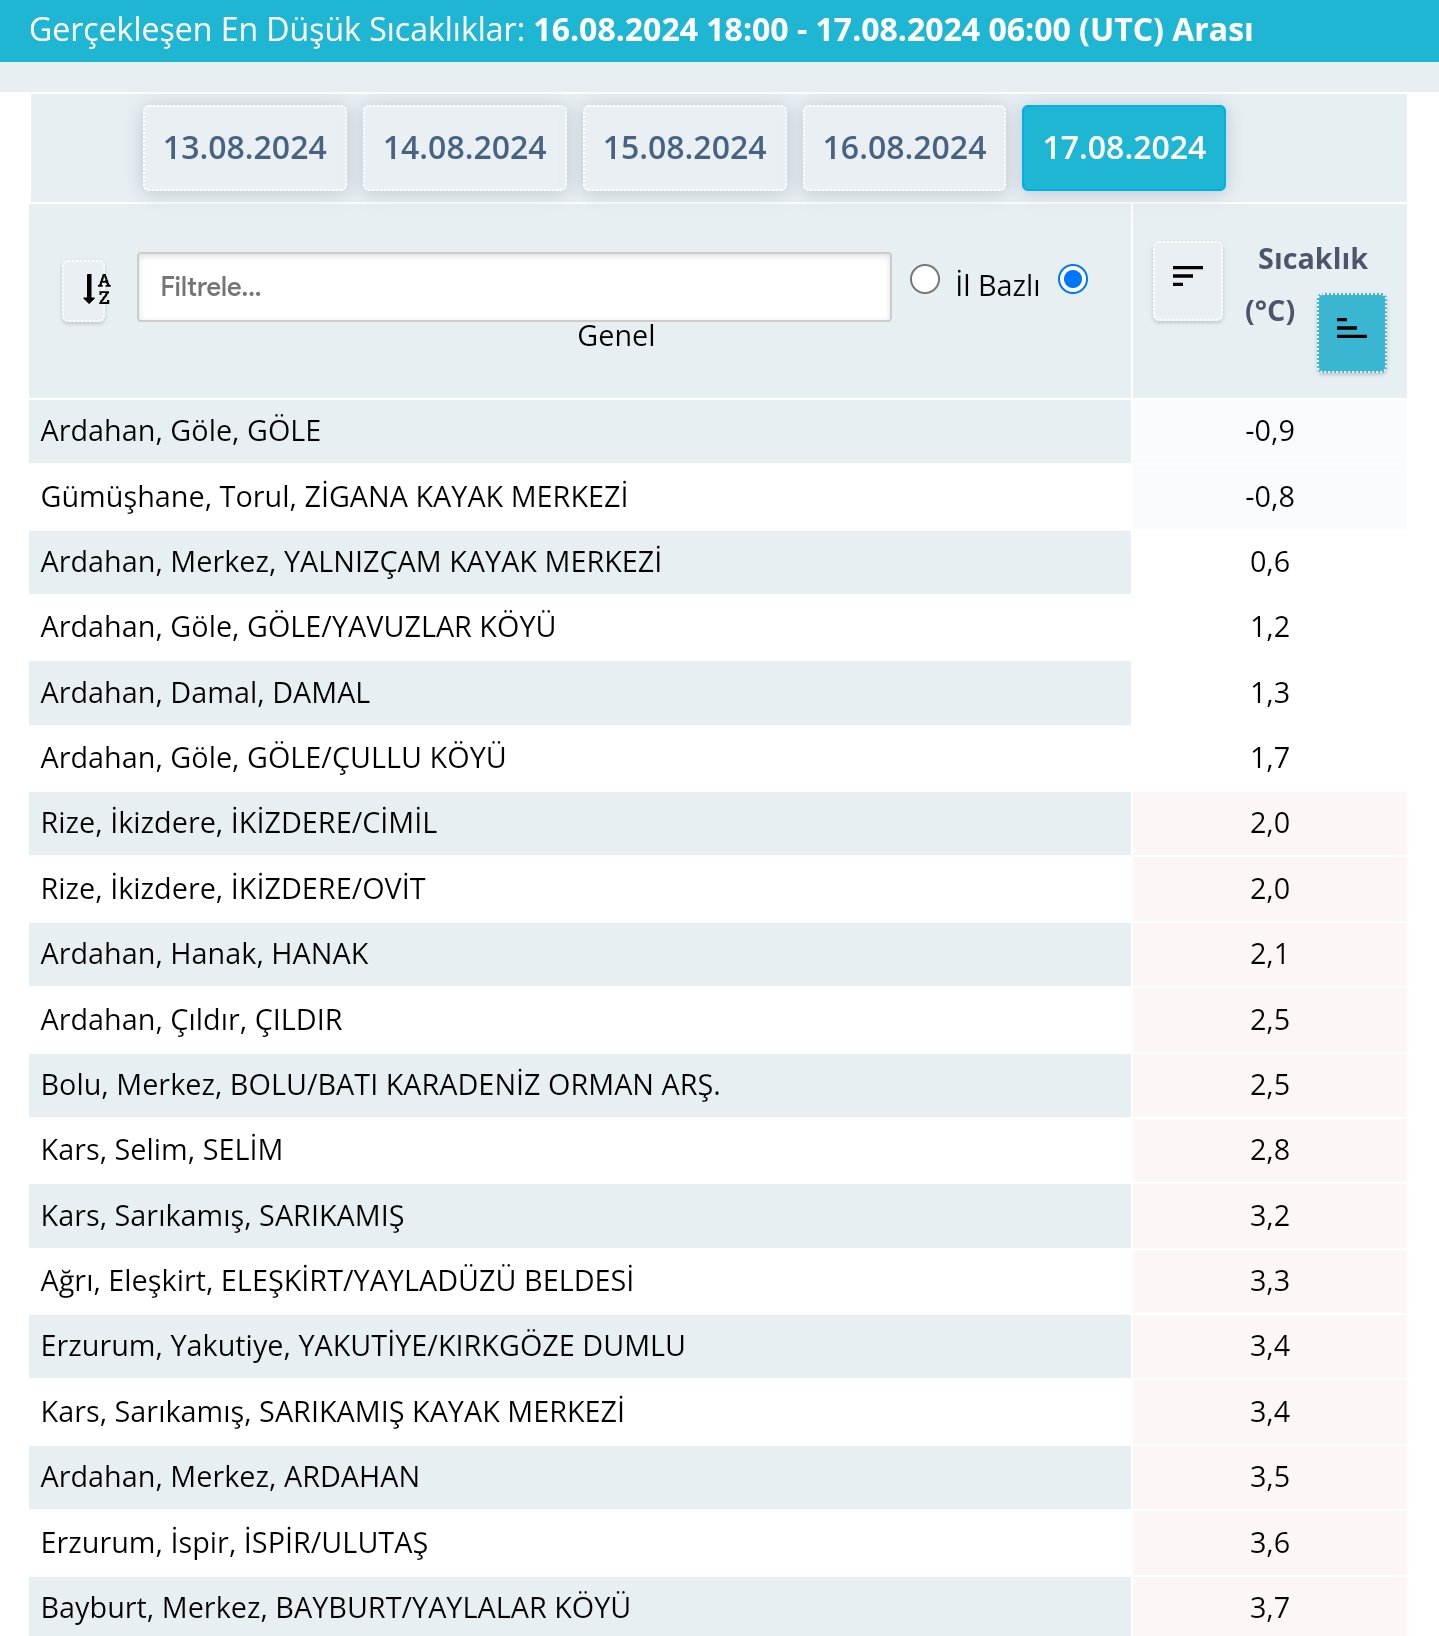Click the A-Z alphabetical sort icon
The width and height of the screenshot is (1439, 1636).
tap(84, 290)
